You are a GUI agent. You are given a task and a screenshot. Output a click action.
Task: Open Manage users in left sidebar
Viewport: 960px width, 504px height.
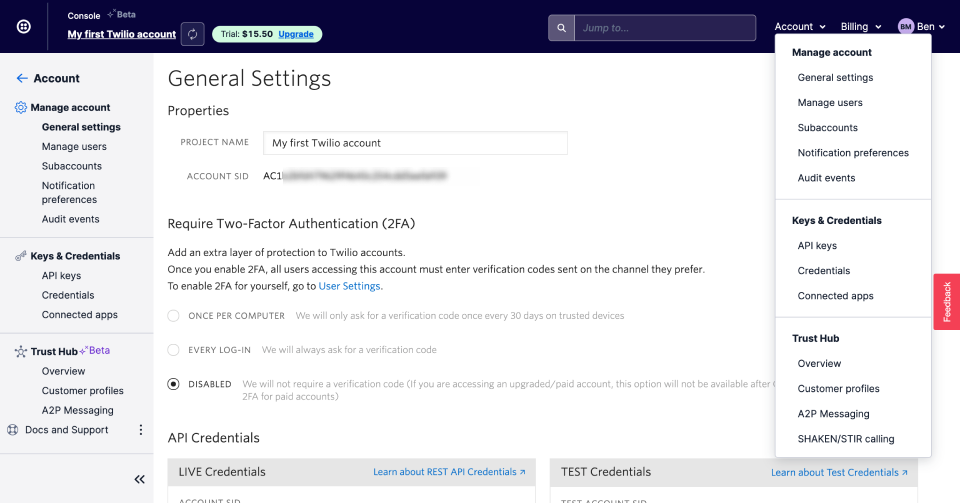(x=74, y=147)
